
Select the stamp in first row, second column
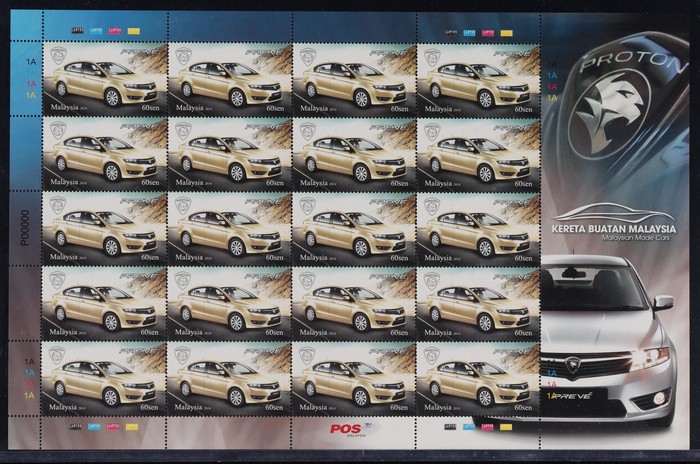pyautogui.click(x=229, y=79)
